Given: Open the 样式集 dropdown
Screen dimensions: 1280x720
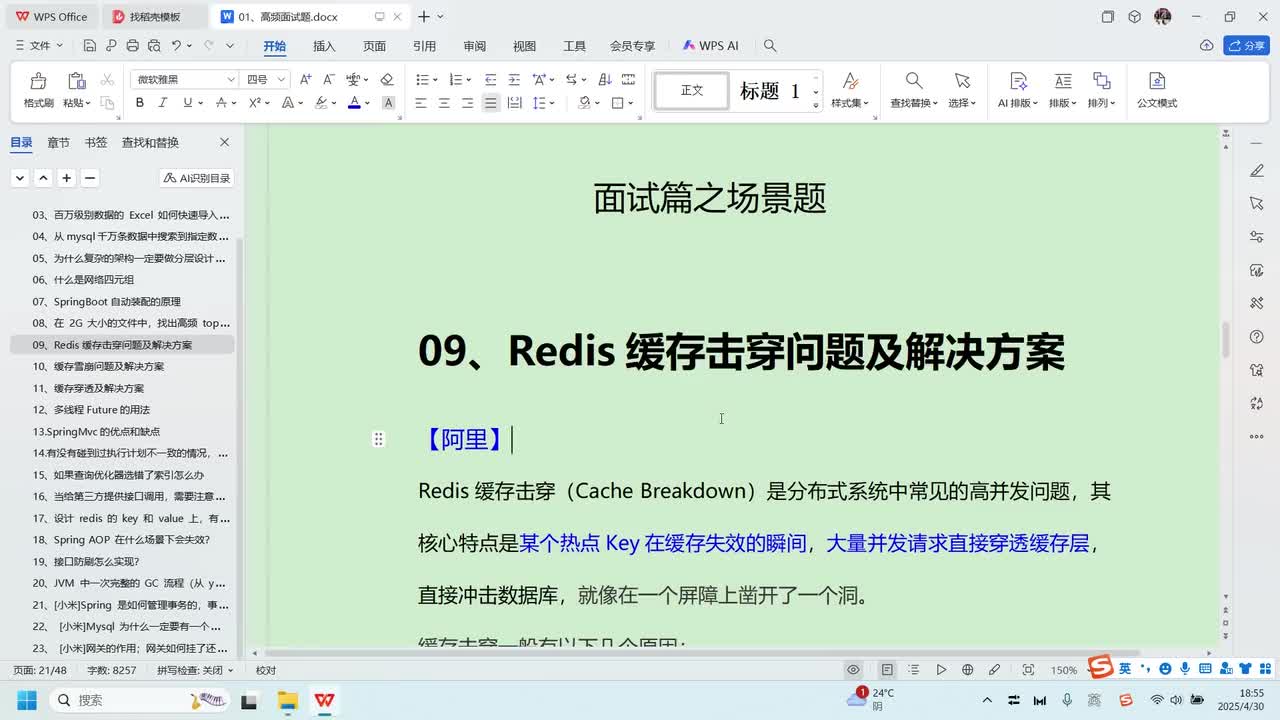Looking at the screenshot, I should tap(850, 103).
